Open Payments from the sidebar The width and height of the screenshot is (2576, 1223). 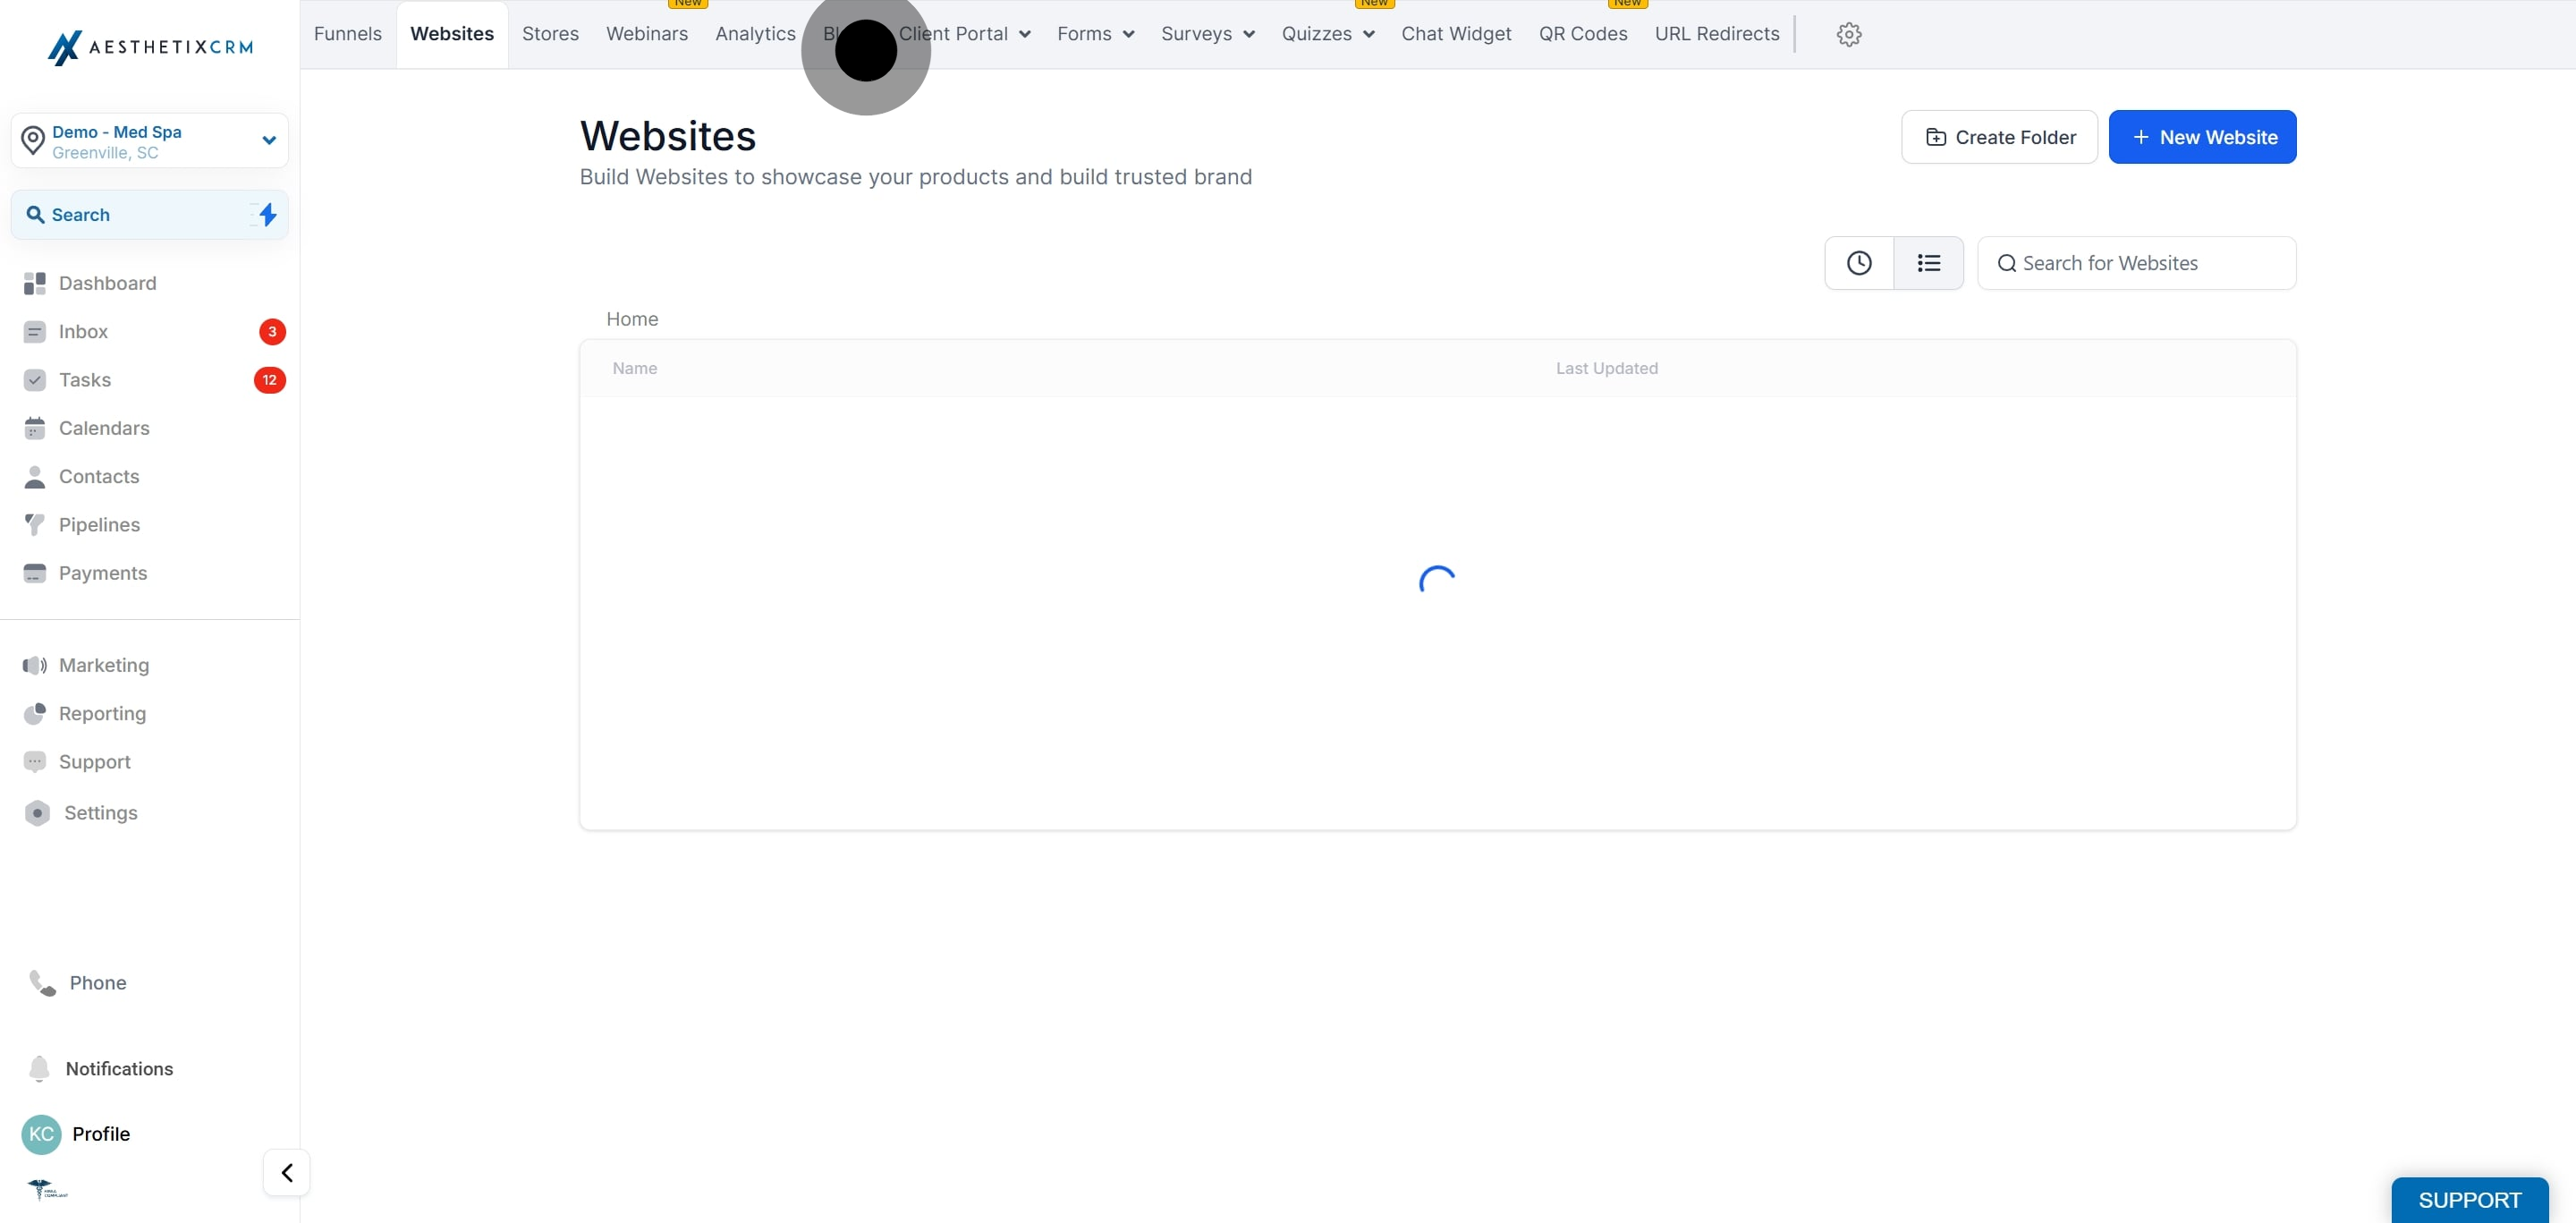[x=102, y=573]
